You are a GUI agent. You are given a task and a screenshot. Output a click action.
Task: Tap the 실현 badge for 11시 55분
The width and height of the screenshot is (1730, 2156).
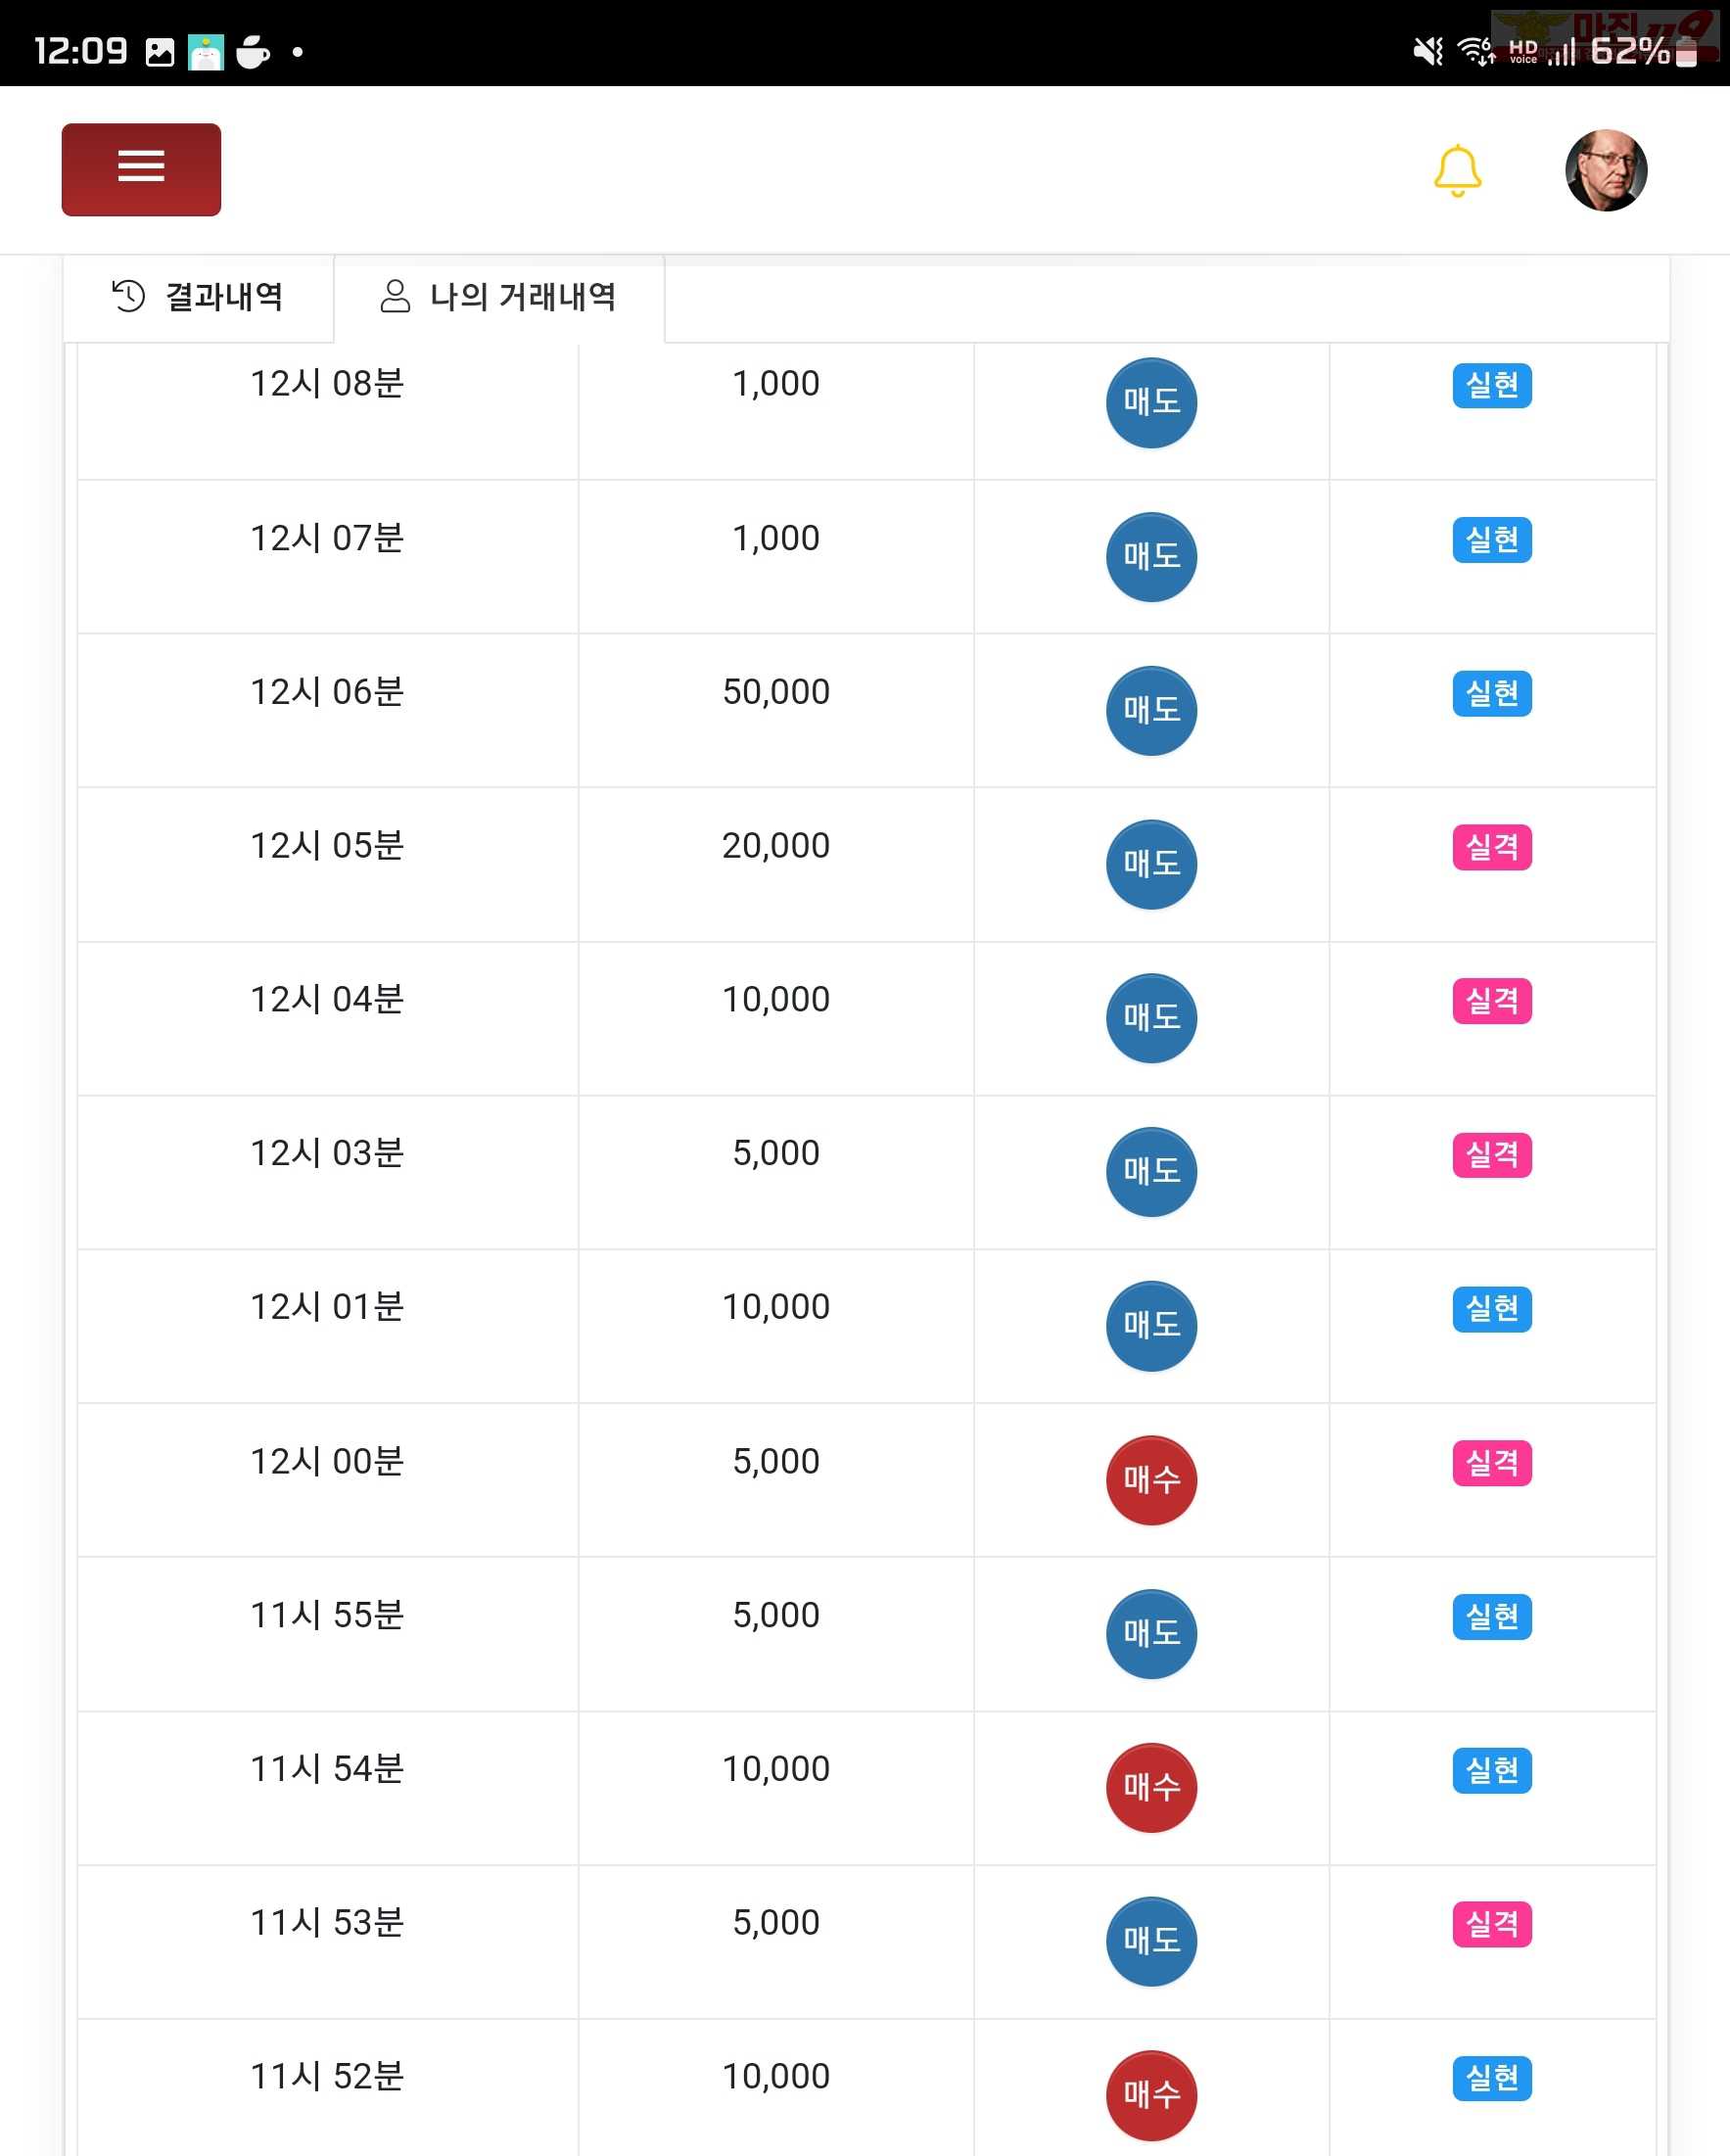(1492, 1617)
